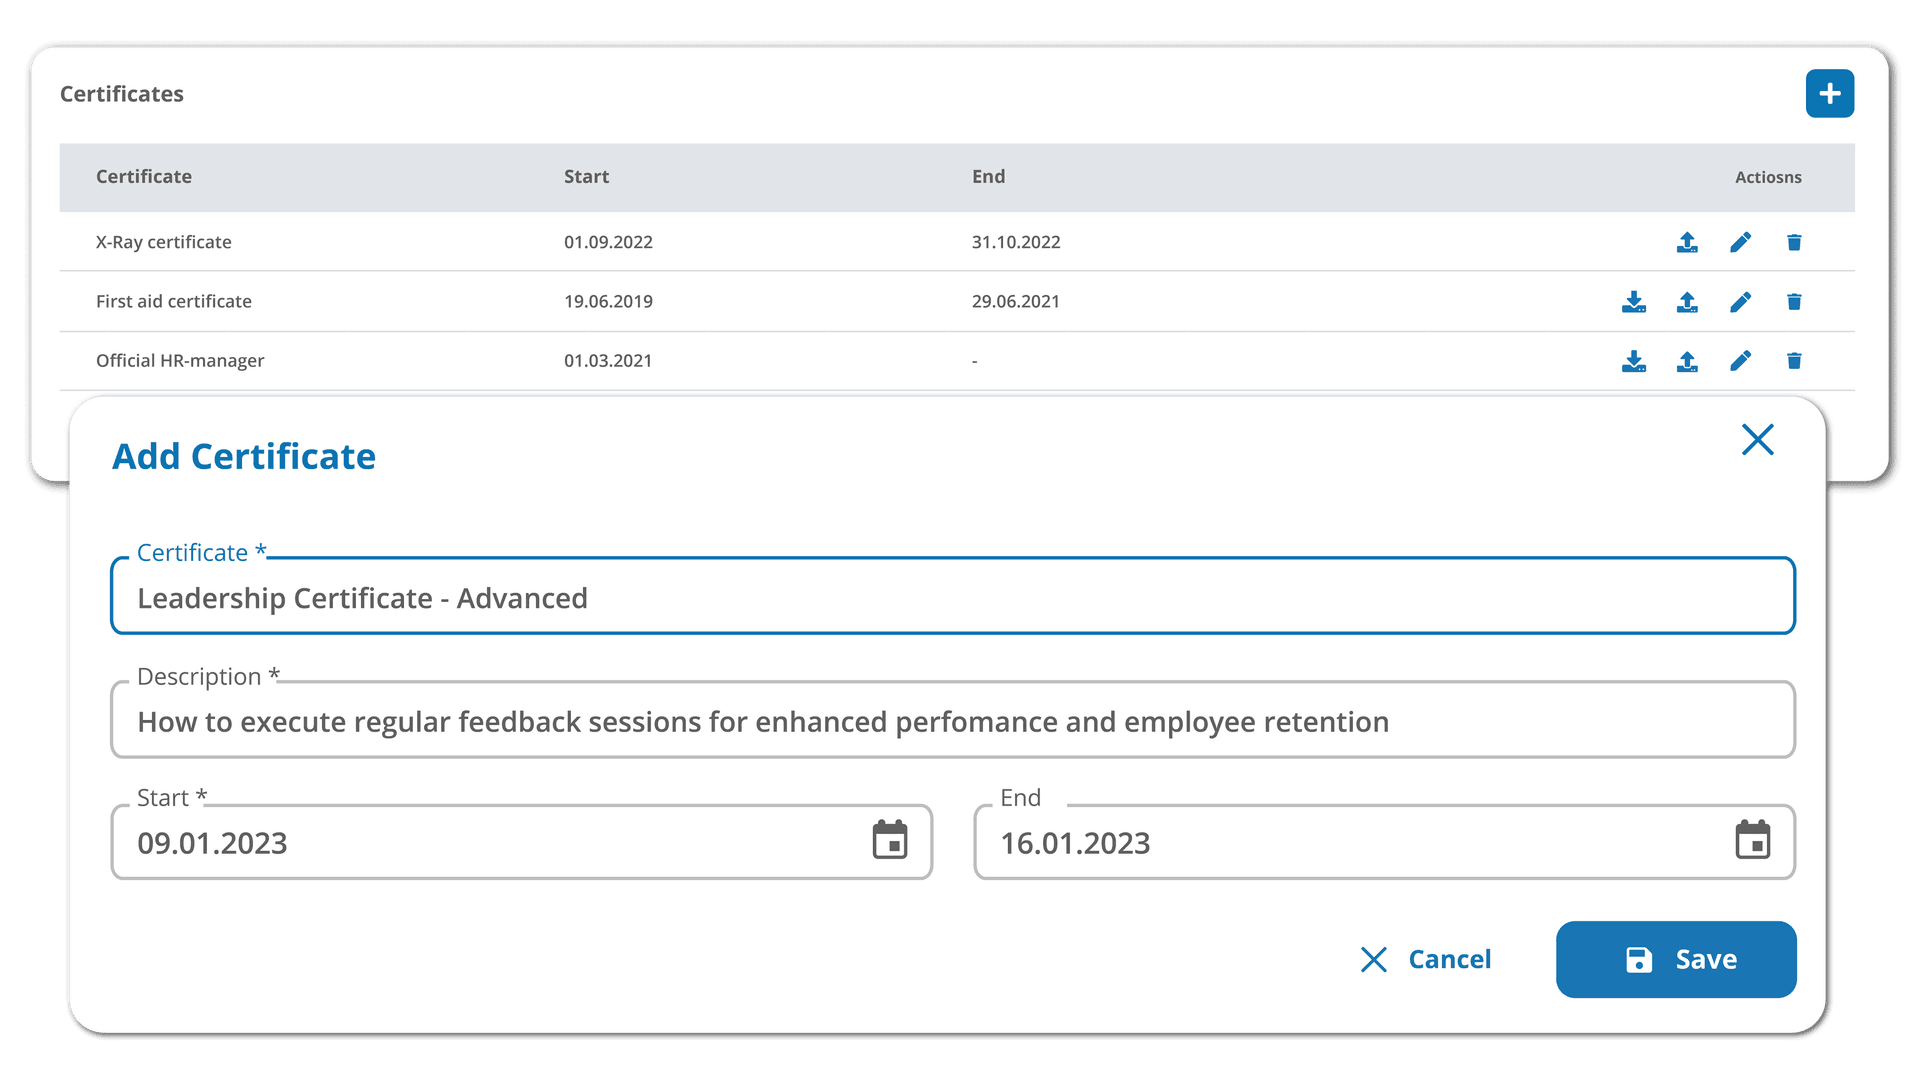
Task: Click the Actiosns column header
Action: (x=1768, y=177)
